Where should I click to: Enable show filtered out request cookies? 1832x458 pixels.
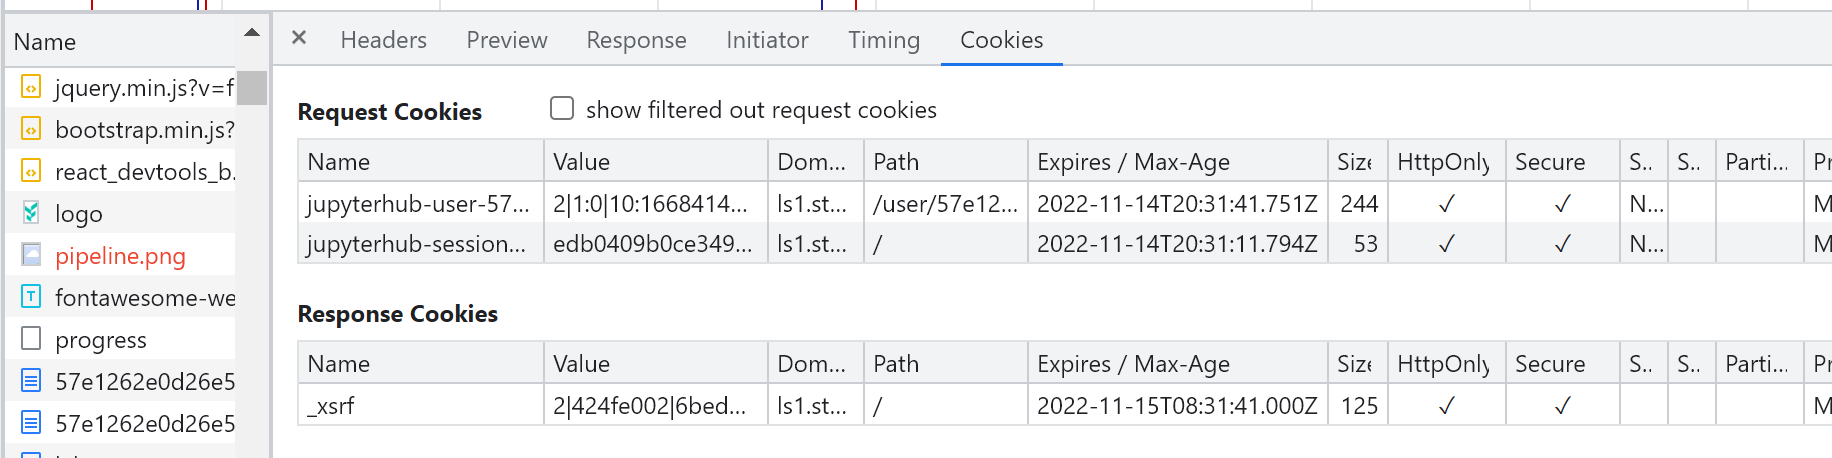562,108
